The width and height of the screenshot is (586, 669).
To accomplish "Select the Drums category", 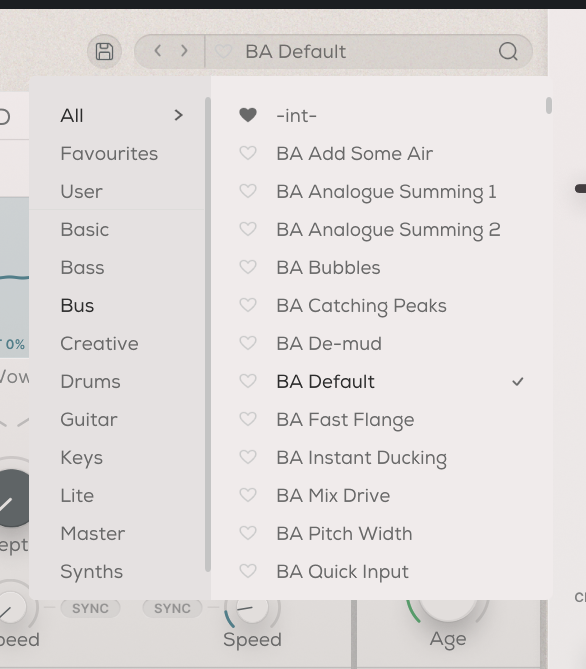I will coord(90,381).
